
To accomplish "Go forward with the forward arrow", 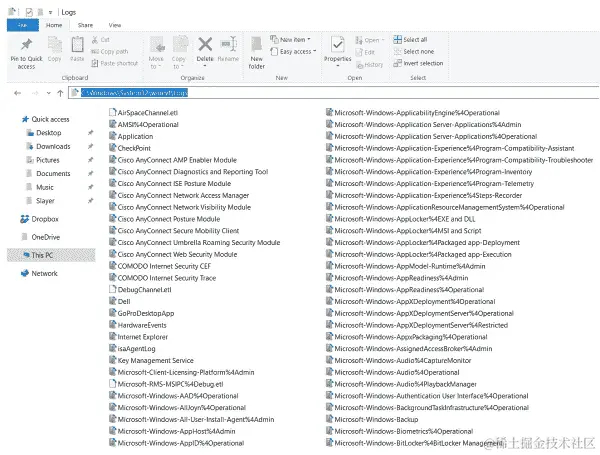I will (x=35, y=93).
